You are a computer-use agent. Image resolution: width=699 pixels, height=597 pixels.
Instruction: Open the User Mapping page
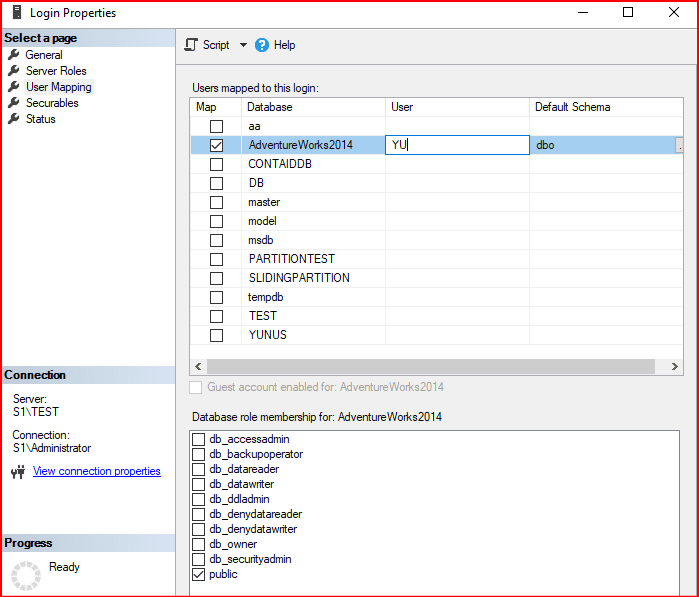click(58, 87)
